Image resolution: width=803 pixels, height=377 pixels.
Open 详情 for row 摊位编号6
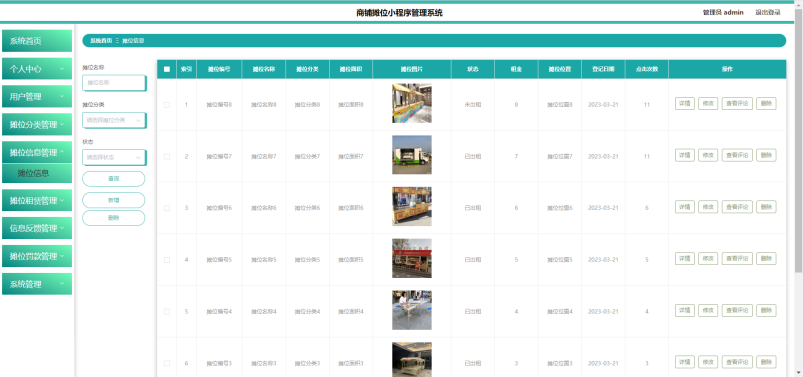click(685, 207)
